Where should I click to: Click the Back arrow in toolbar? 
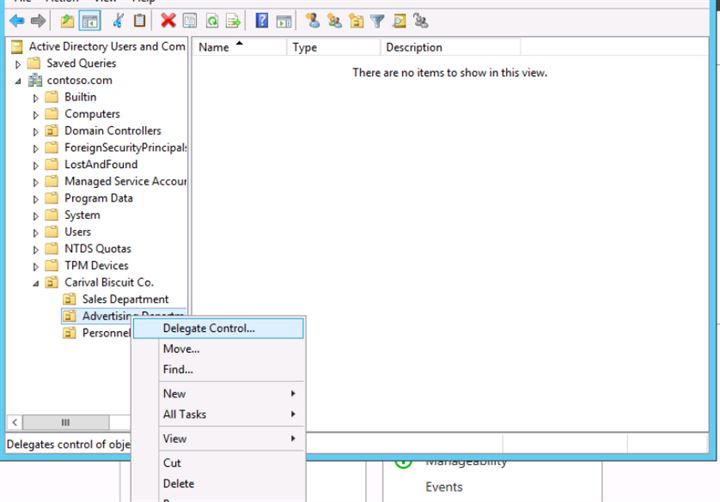(17, 20)
